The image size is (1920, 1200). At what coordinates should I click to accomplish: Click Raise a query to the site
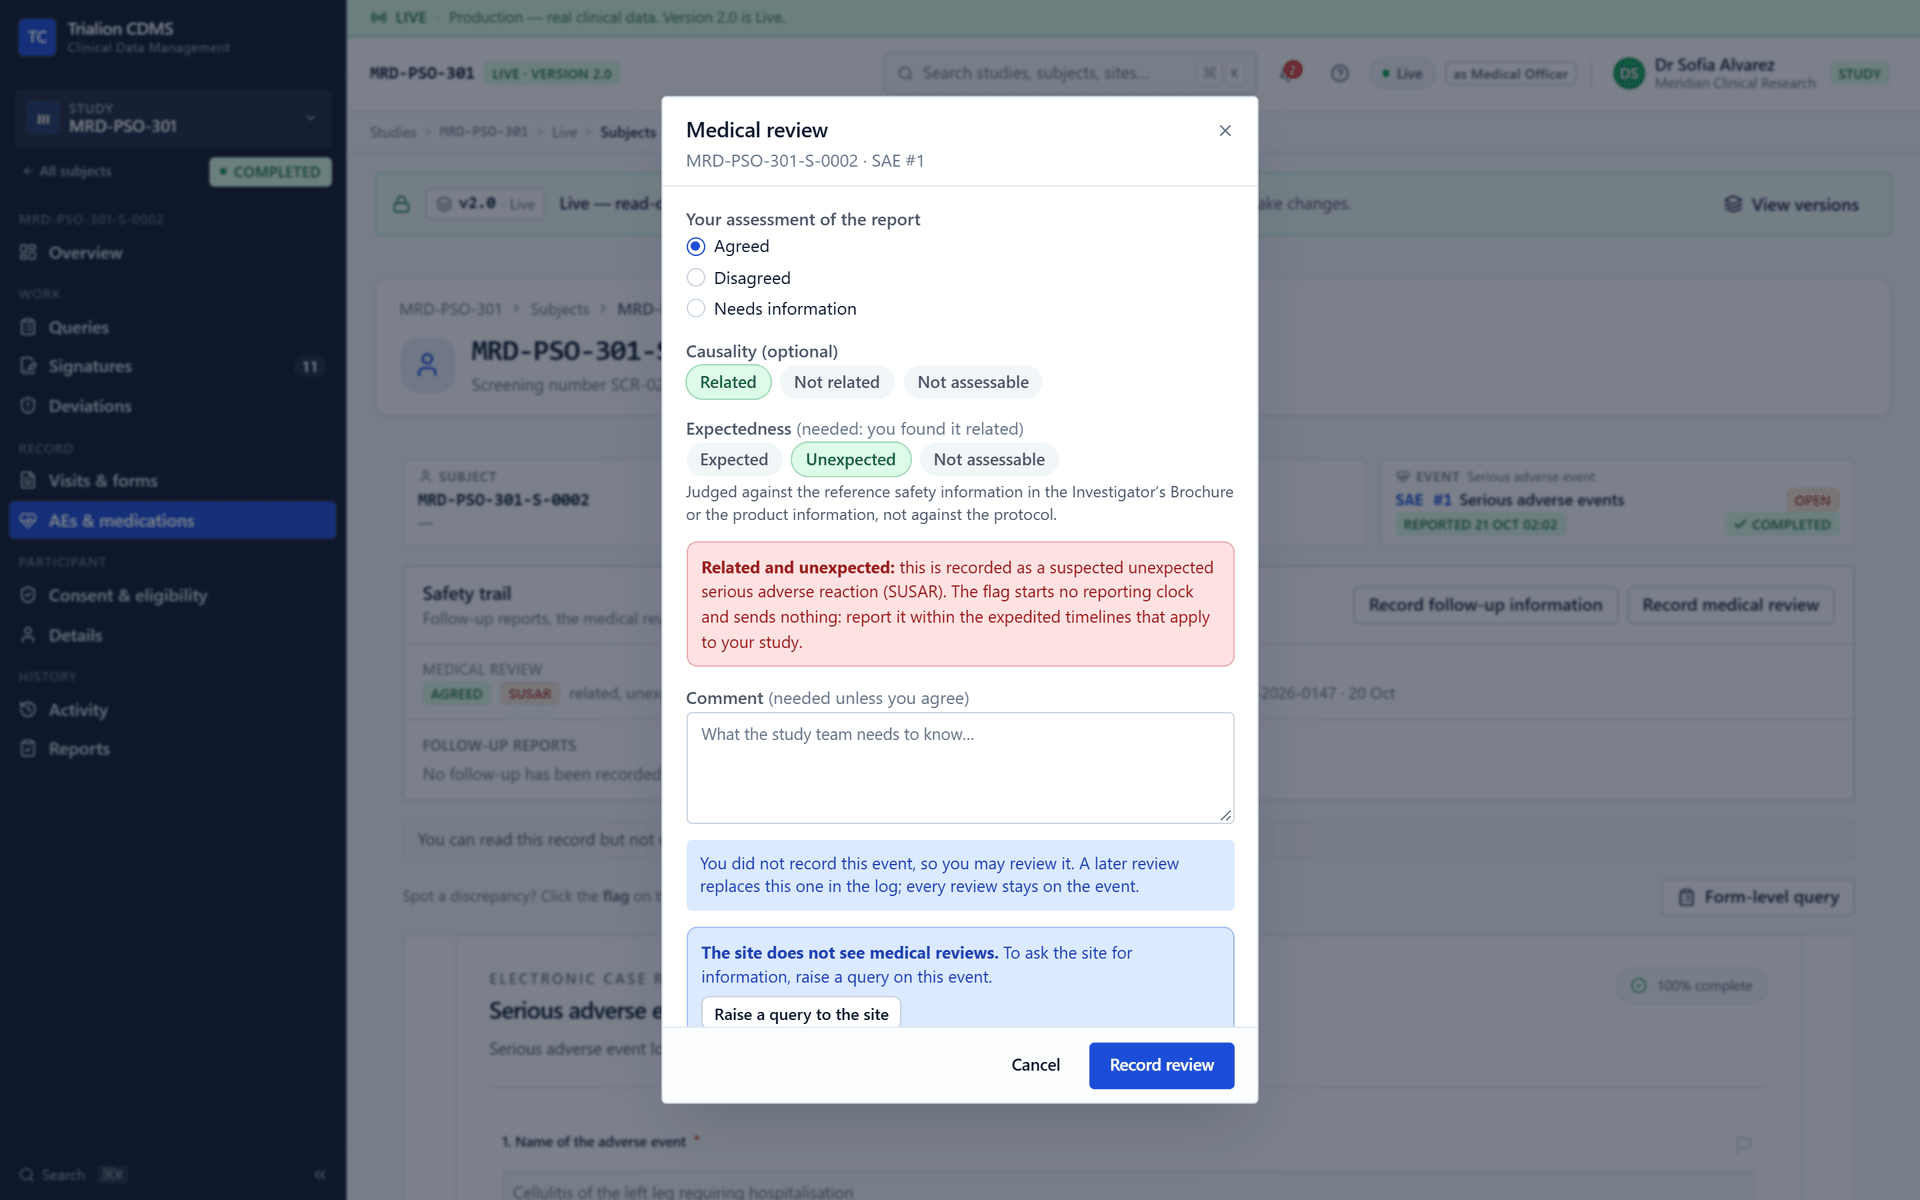[801, 1013]
